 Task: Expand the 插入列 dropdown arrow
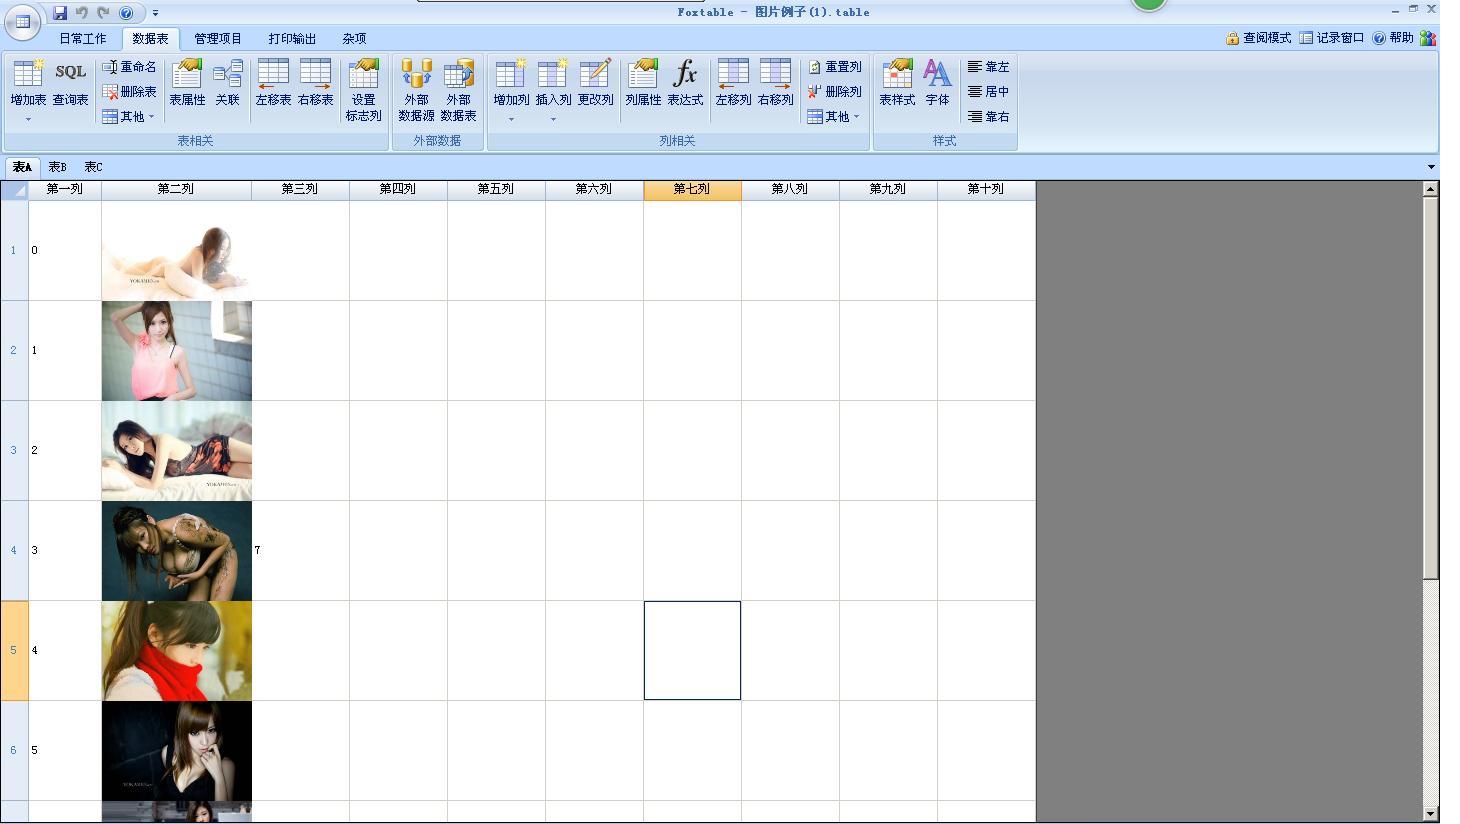tap(553, 119)
